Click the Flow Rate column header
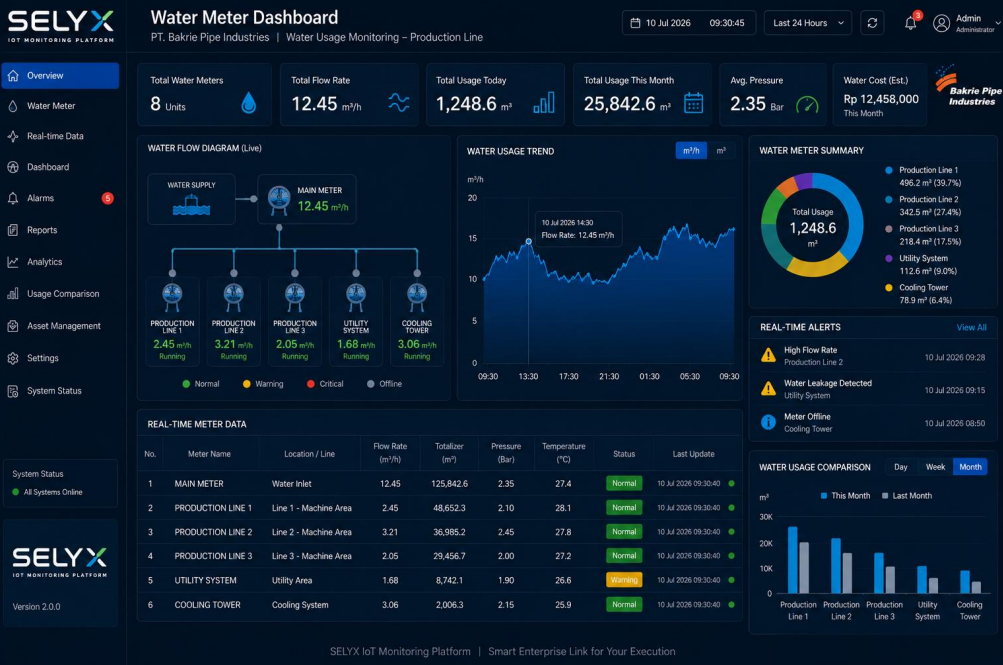This screenshot has width=1003, height=665. click(390, 453)
